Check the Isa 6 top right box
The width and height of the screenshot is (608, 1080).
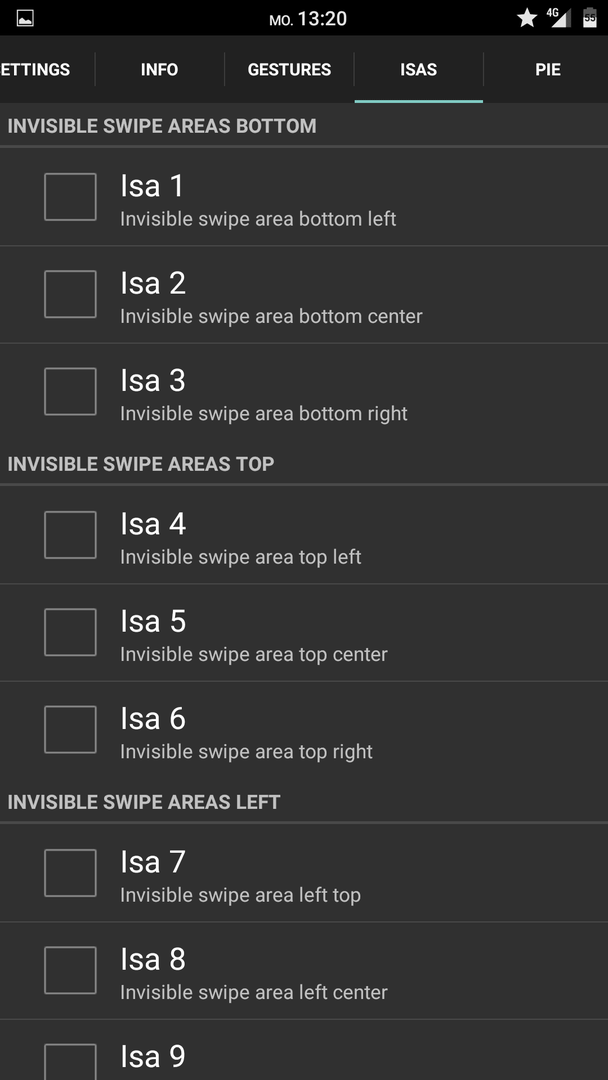pos(70,729)
